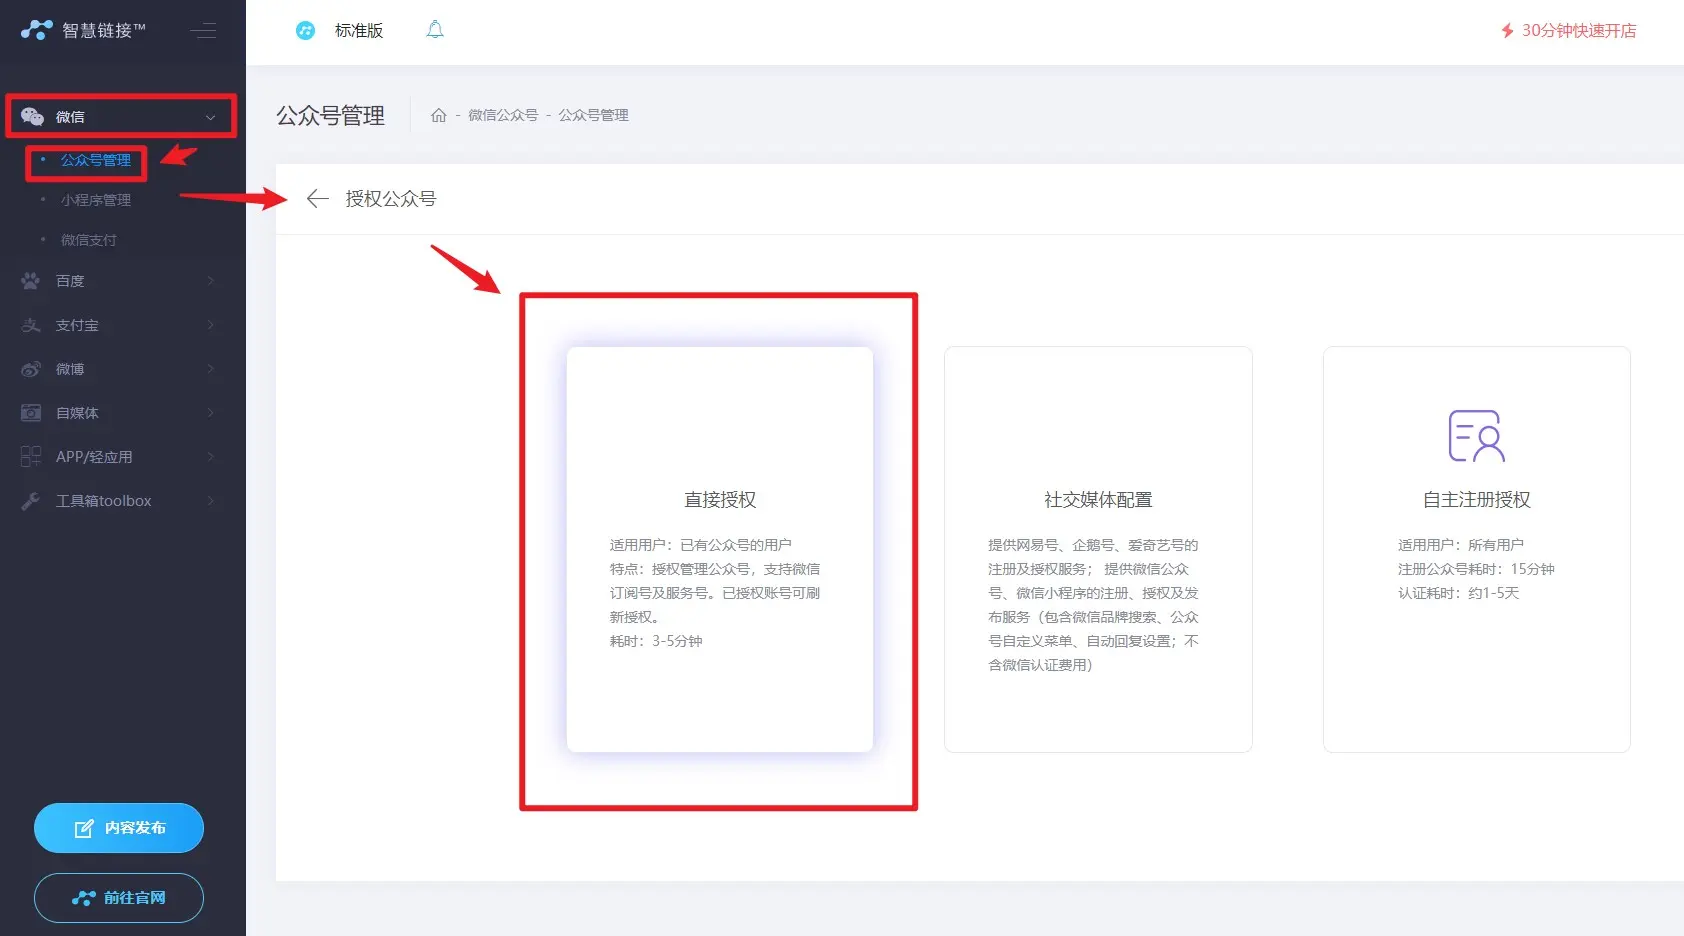Open the 30分钟快速开店 link
This screenshot has width=1684, height=936.
pos(1568,31)
